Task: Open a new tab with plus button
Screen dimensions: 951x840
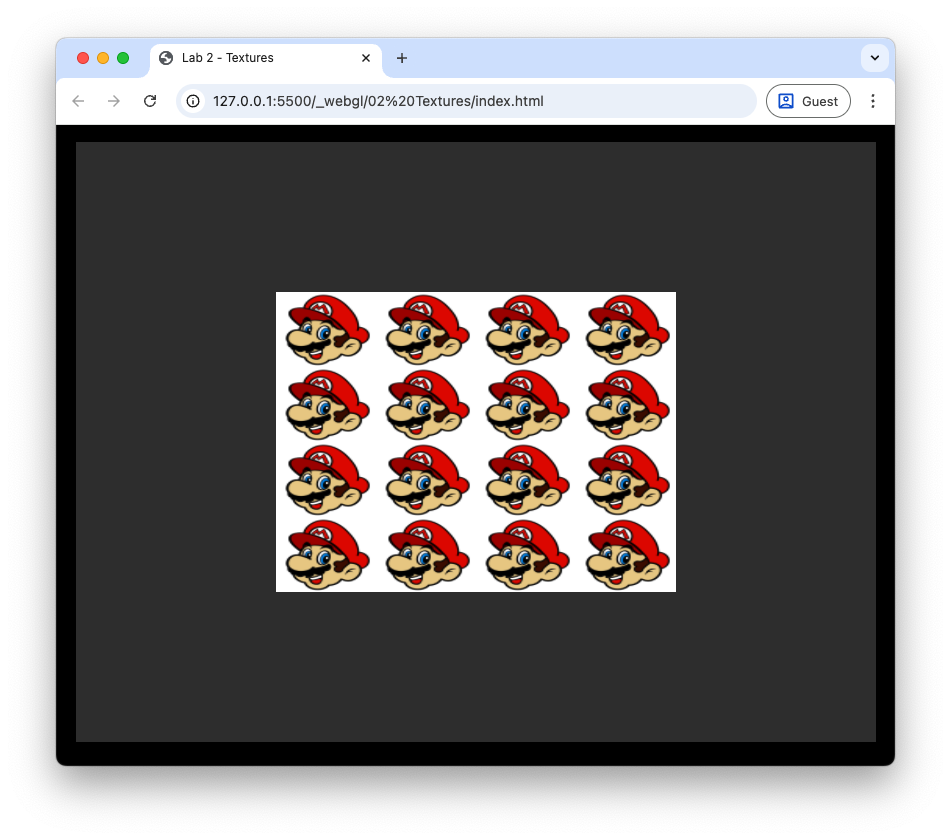Action: 402,58
